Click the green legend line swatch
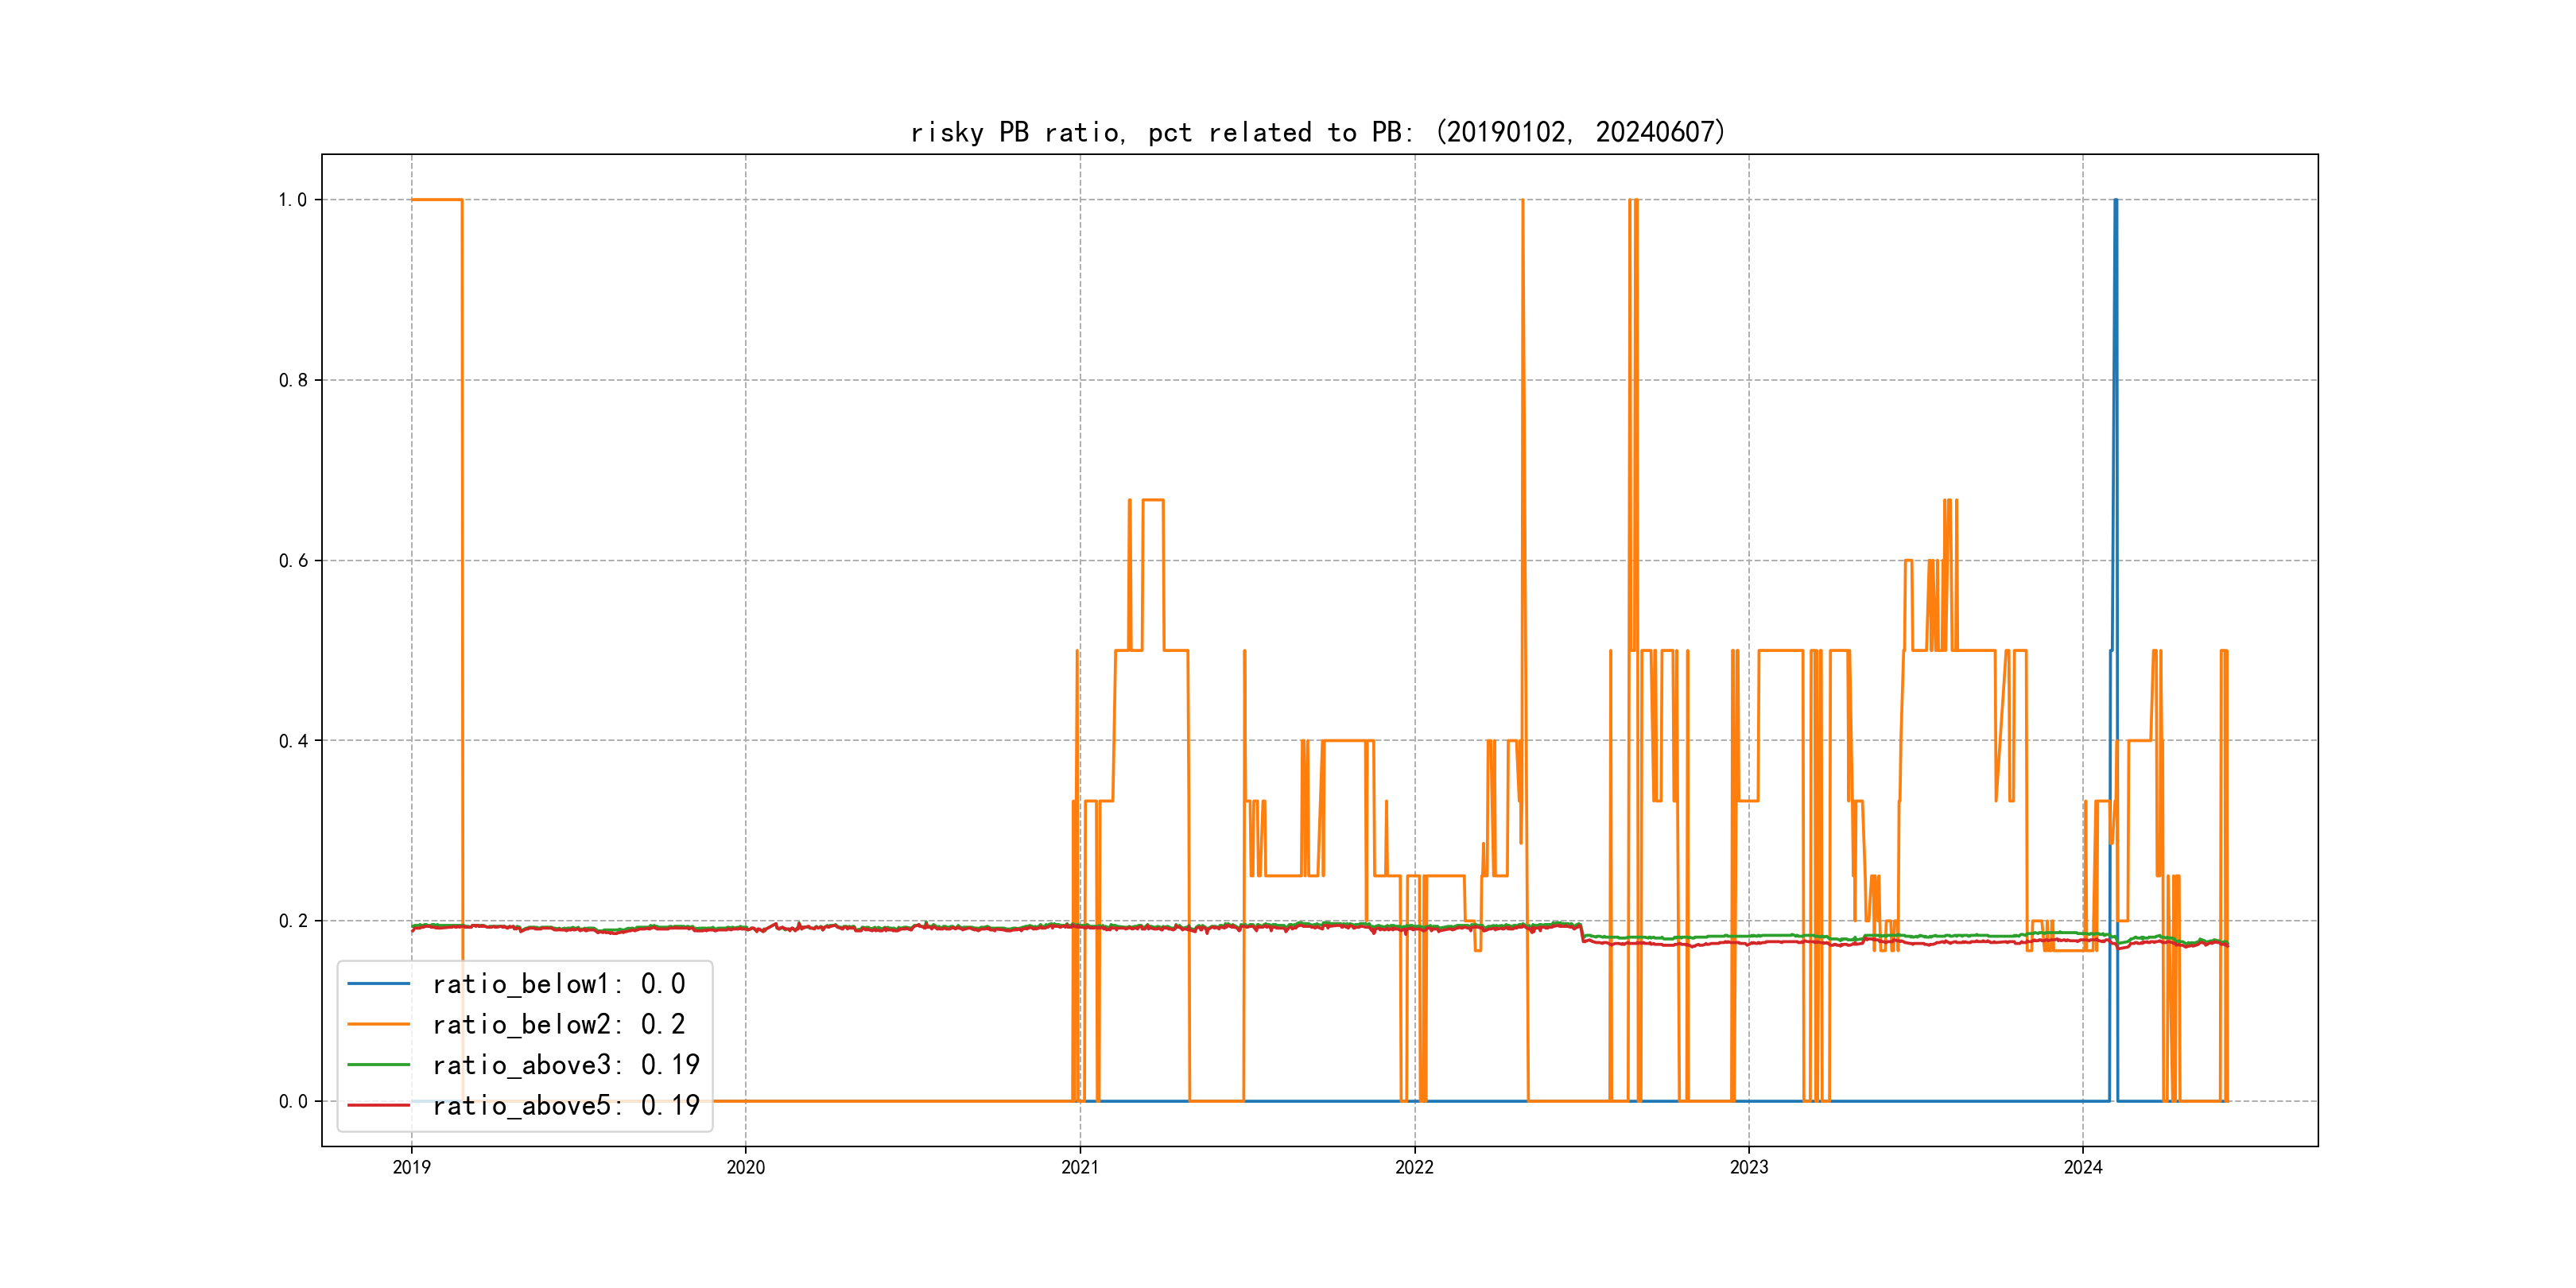2576x1288 pixels. tap(378, 1065)
